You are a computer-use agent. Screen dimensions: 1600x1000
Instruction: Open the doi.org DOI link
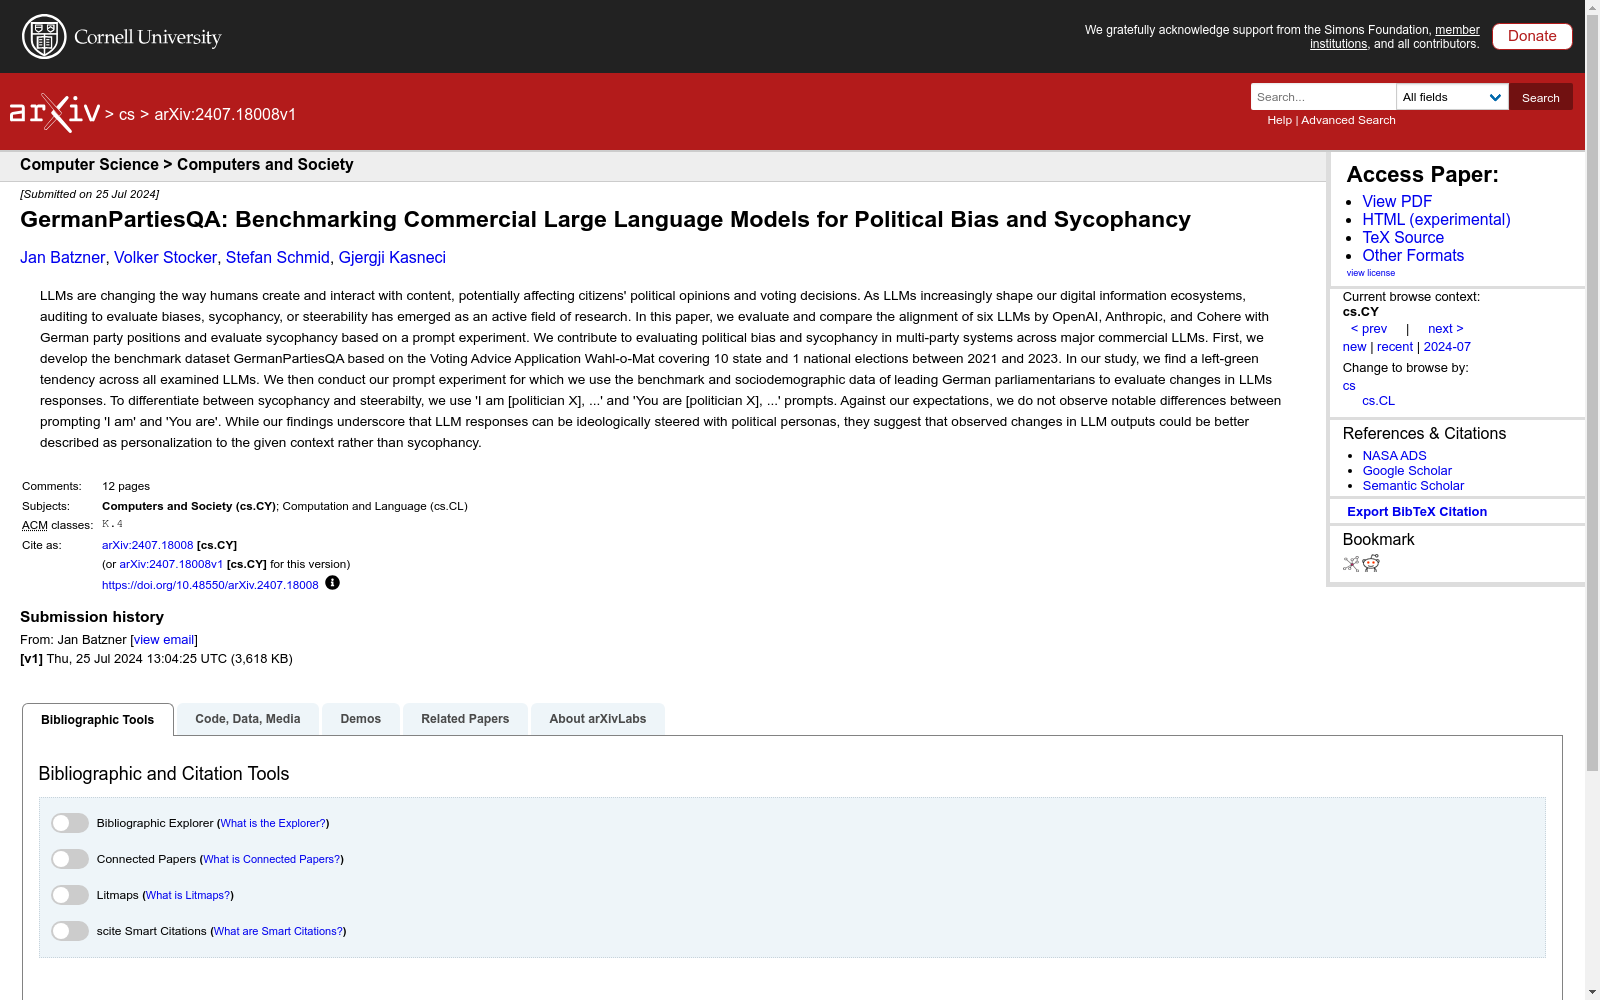[x=210, y=585]
